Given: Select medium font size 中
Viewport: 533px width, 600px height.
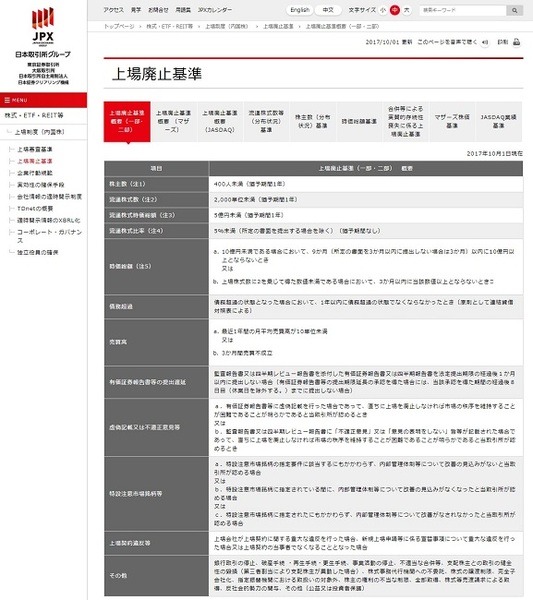Looking at the screenshot, I should (394, 10).
